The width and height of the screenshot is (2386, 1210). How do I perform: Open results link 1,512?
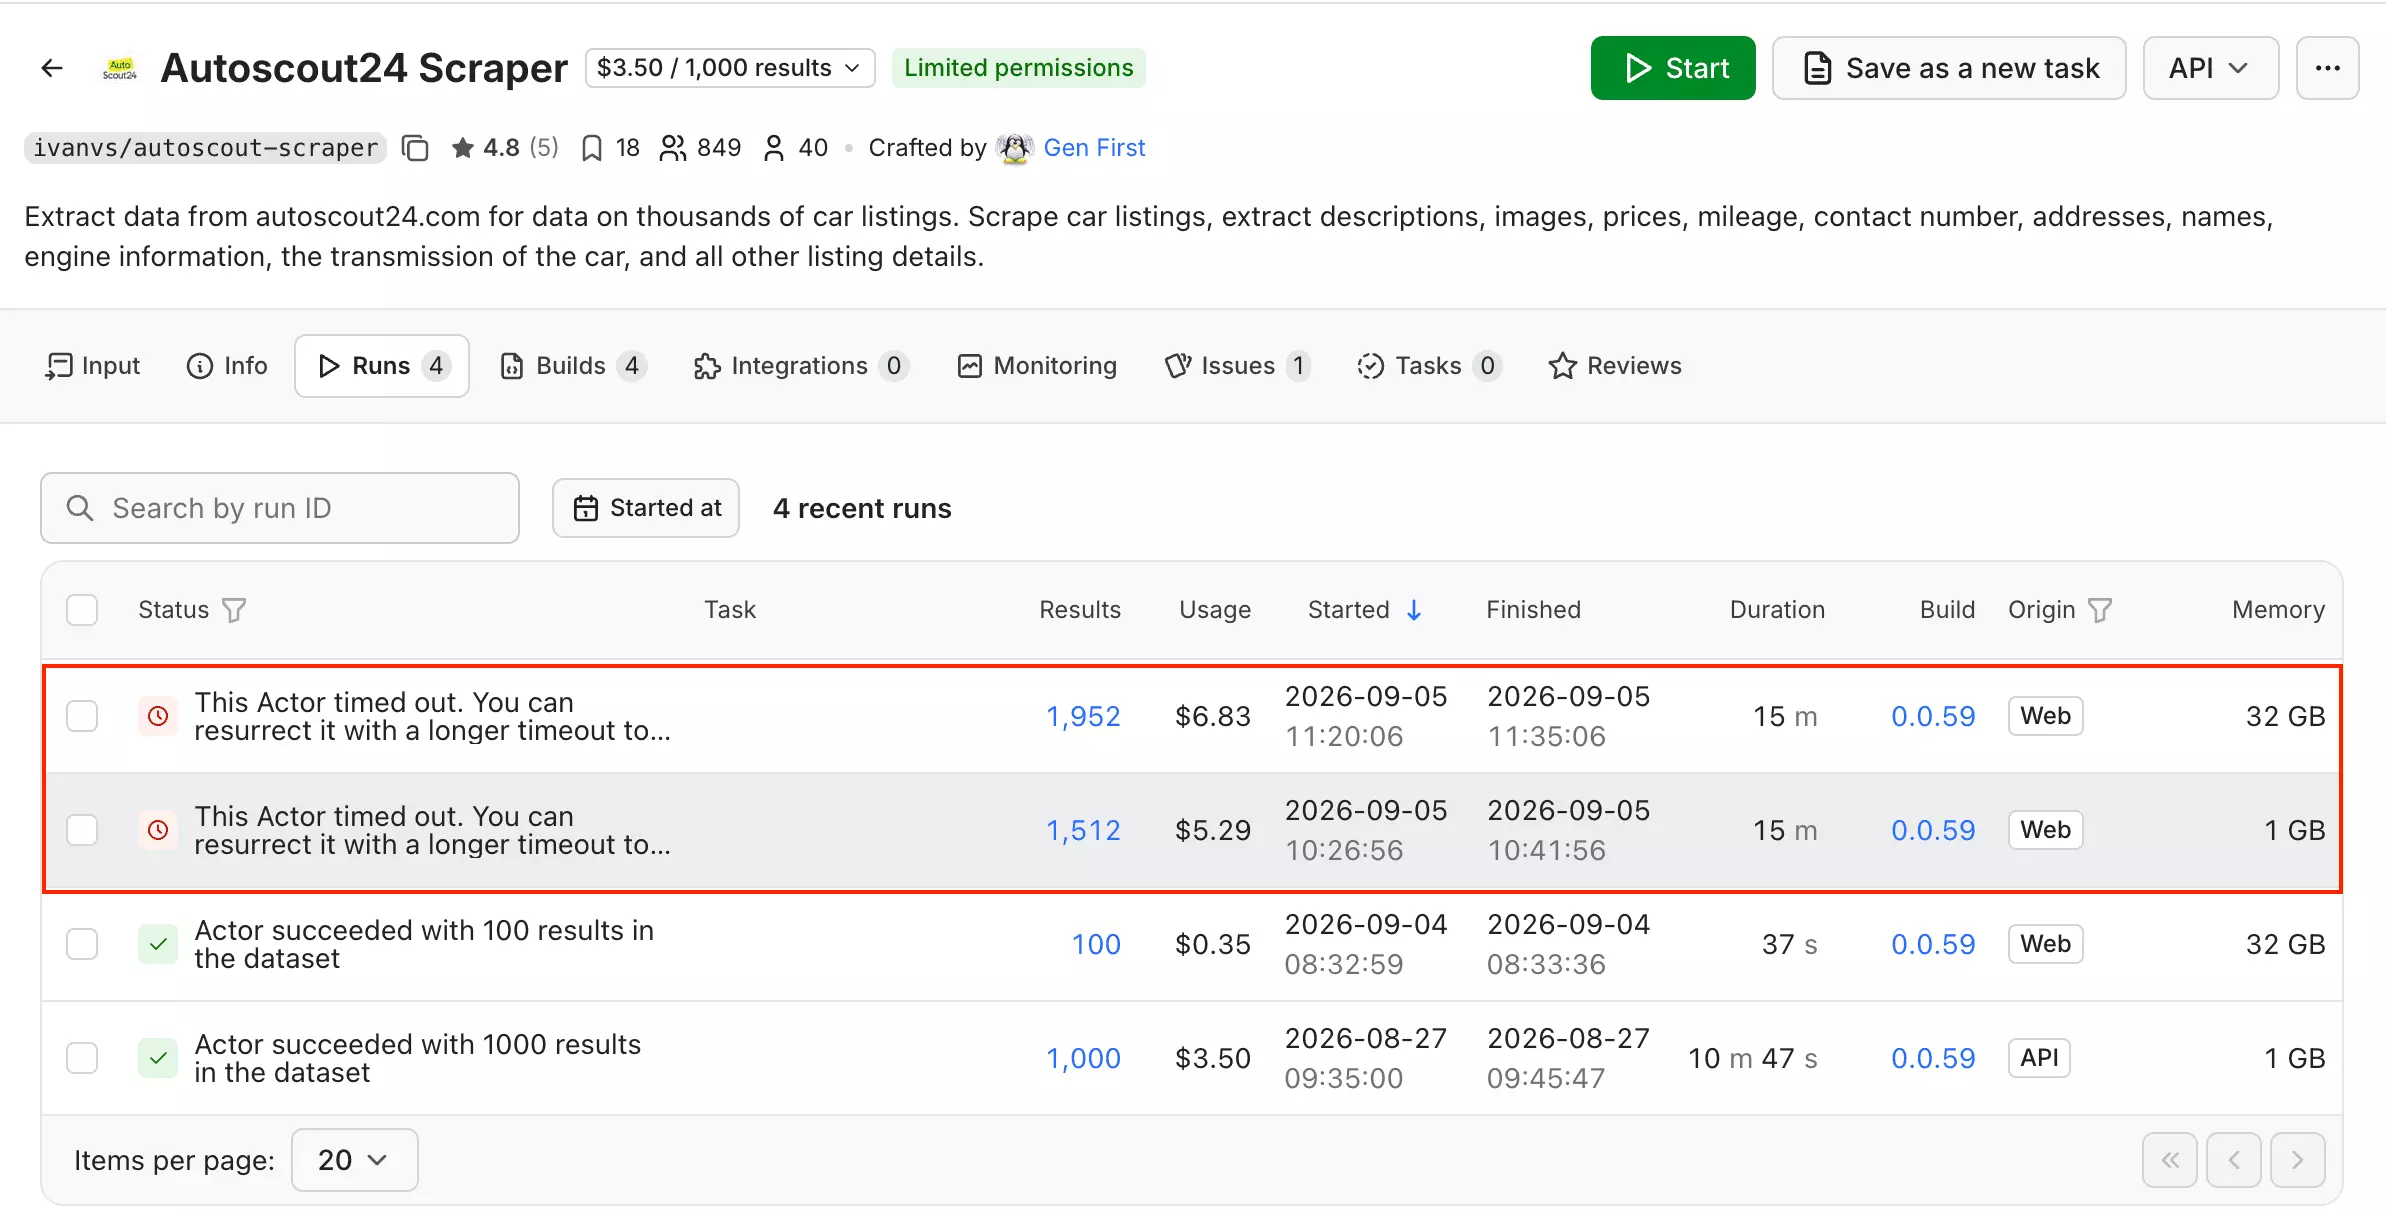coord(1083,830)
